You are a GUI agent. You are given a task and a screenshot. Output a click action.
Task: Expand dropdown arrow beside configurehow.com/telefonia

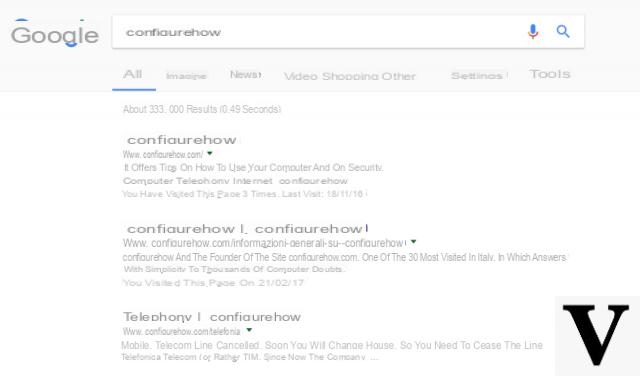tap(249, 330)
